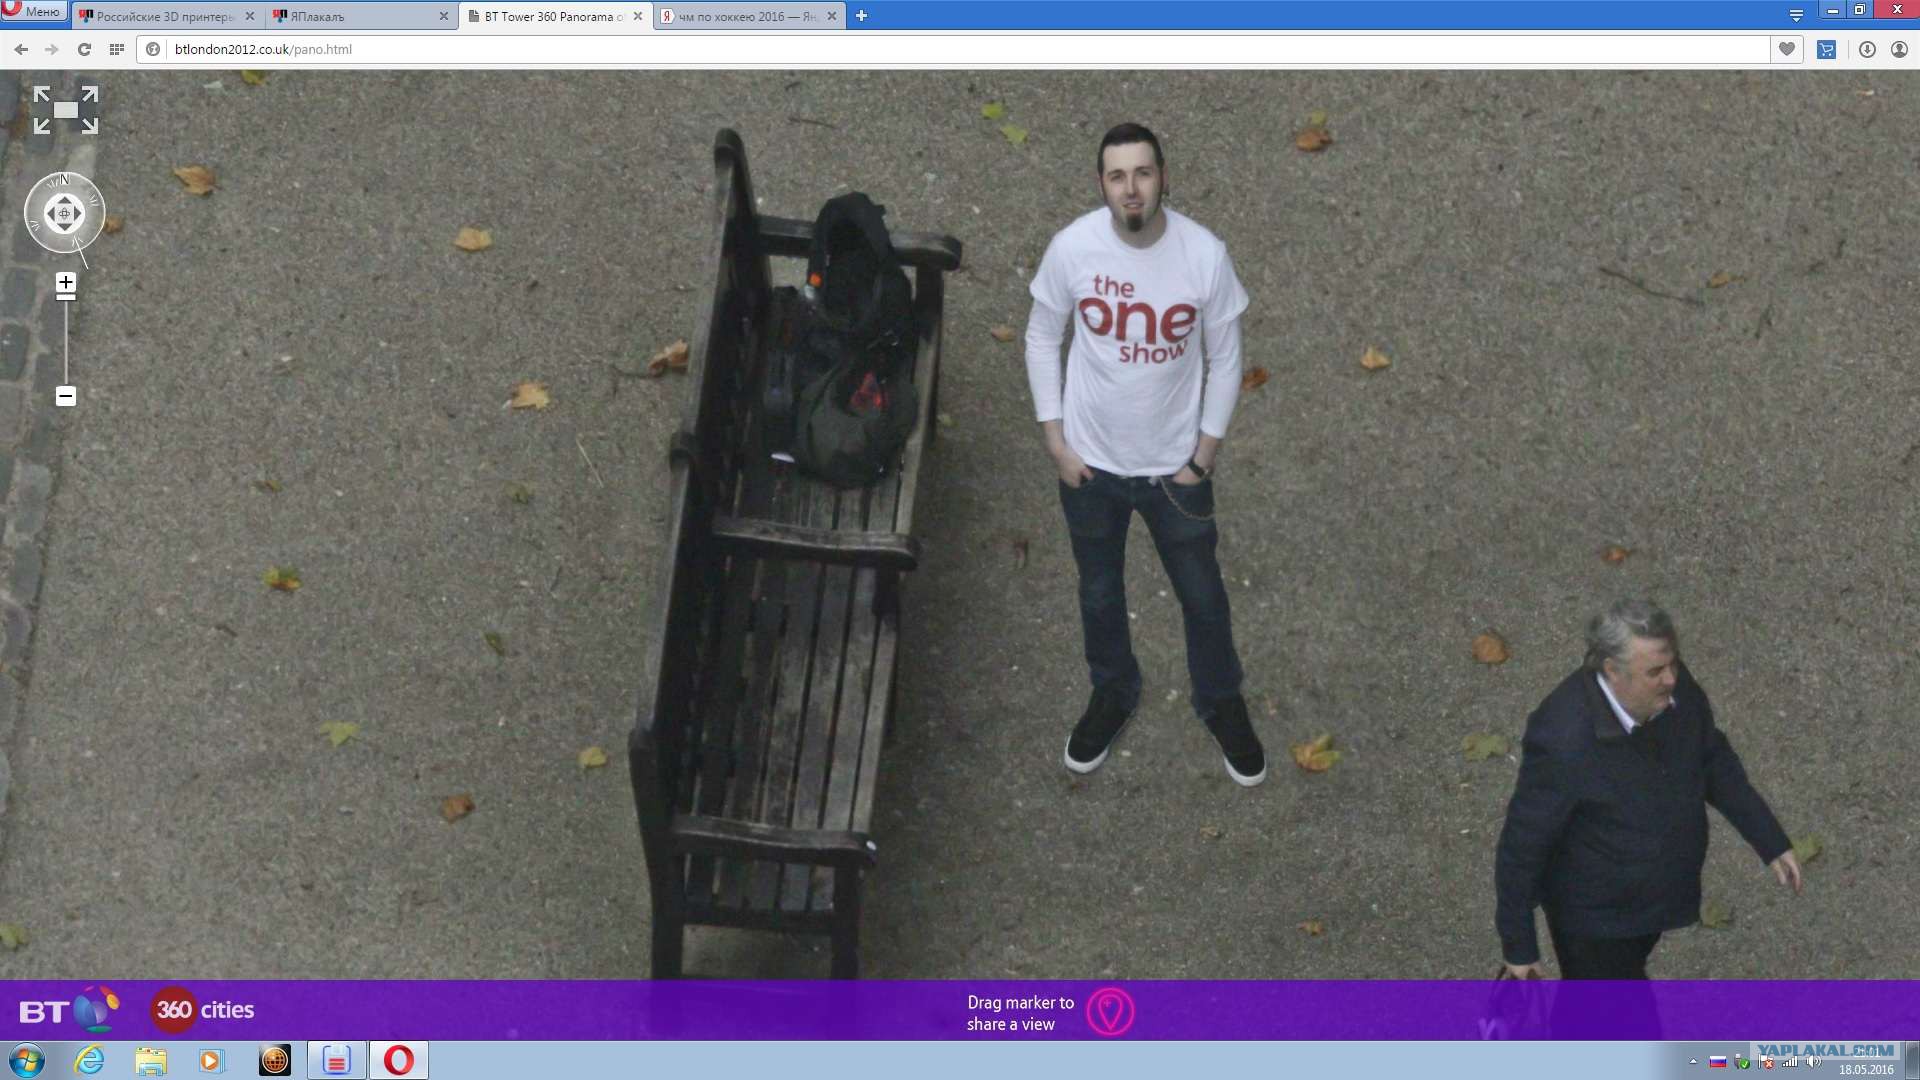Open Action Center flag tray icon

pyautogui.click(x=1766, y=1061)
